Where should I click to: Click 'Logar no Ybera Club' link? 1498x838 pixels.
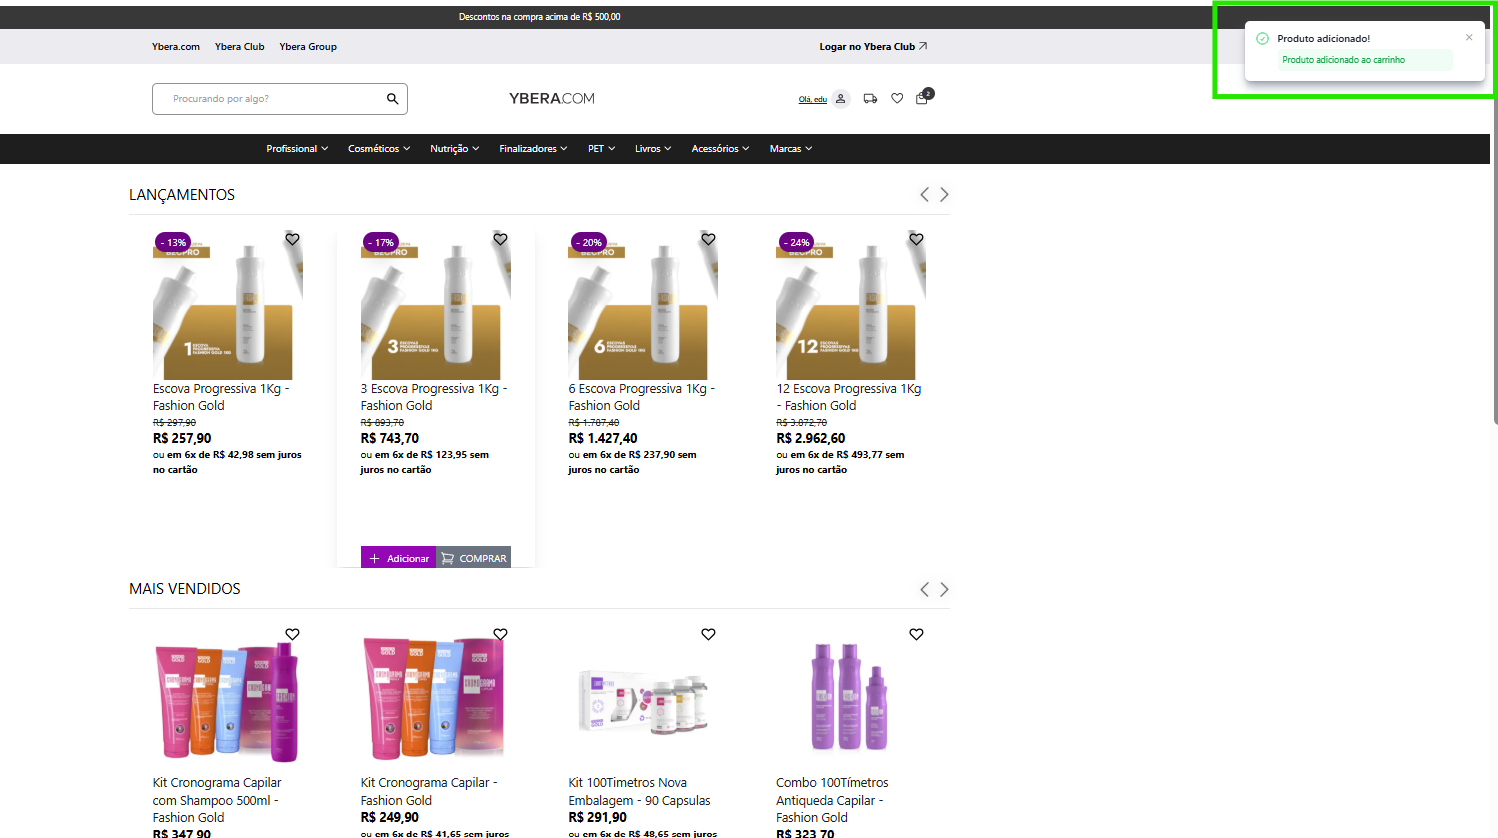873,47
